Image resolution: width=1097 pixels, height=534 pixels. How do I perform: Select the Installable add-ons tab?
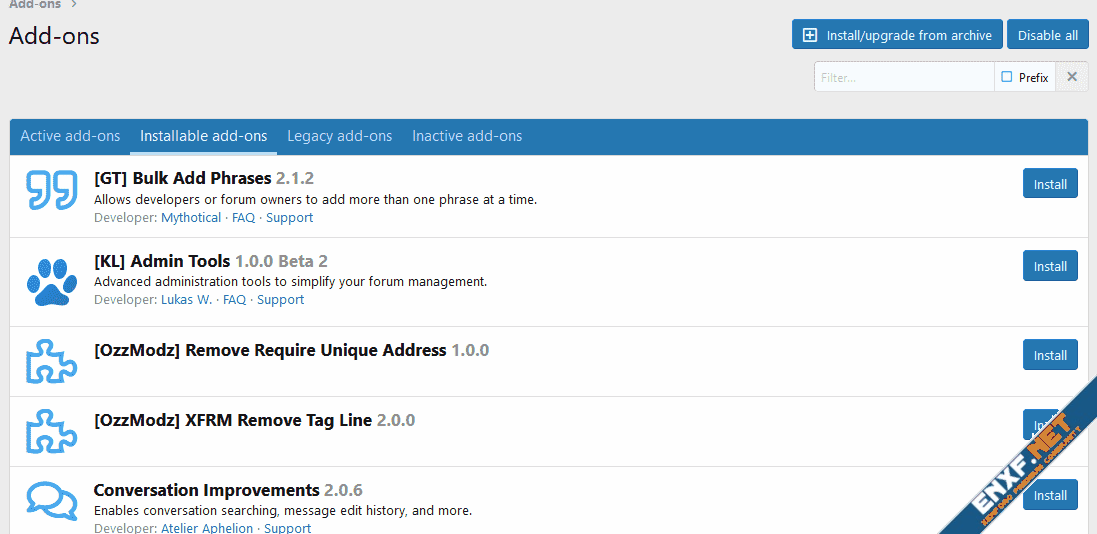point(203,136)
